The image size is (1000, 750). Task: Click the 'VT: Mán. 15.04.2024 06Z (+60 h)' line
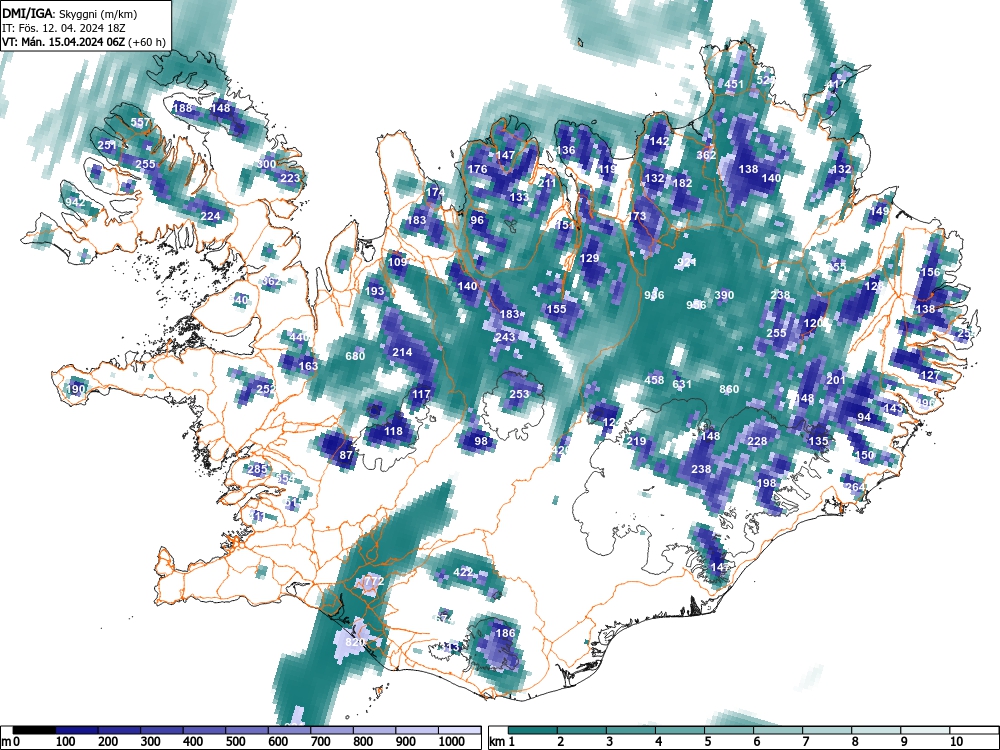click(x=84, y=42)
